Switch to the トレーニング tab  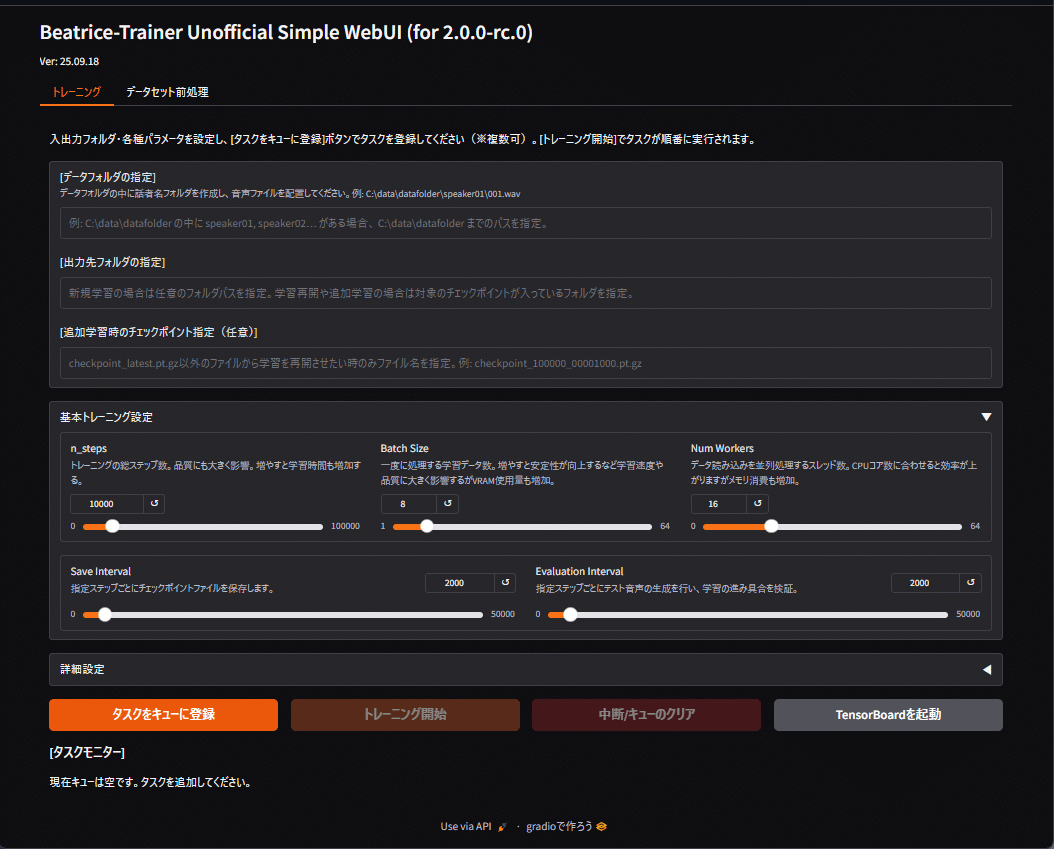tap(77, 92)
